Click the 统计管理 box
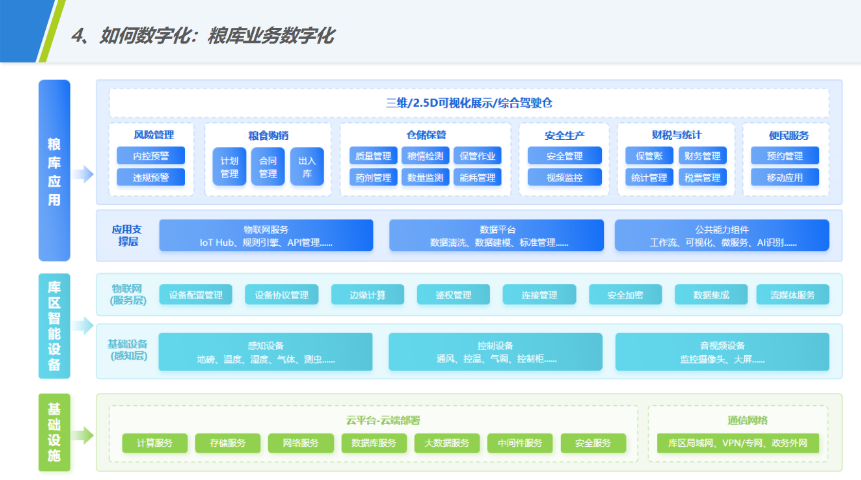The width and height of the screenshot is (861, 480). pos(649,177)
